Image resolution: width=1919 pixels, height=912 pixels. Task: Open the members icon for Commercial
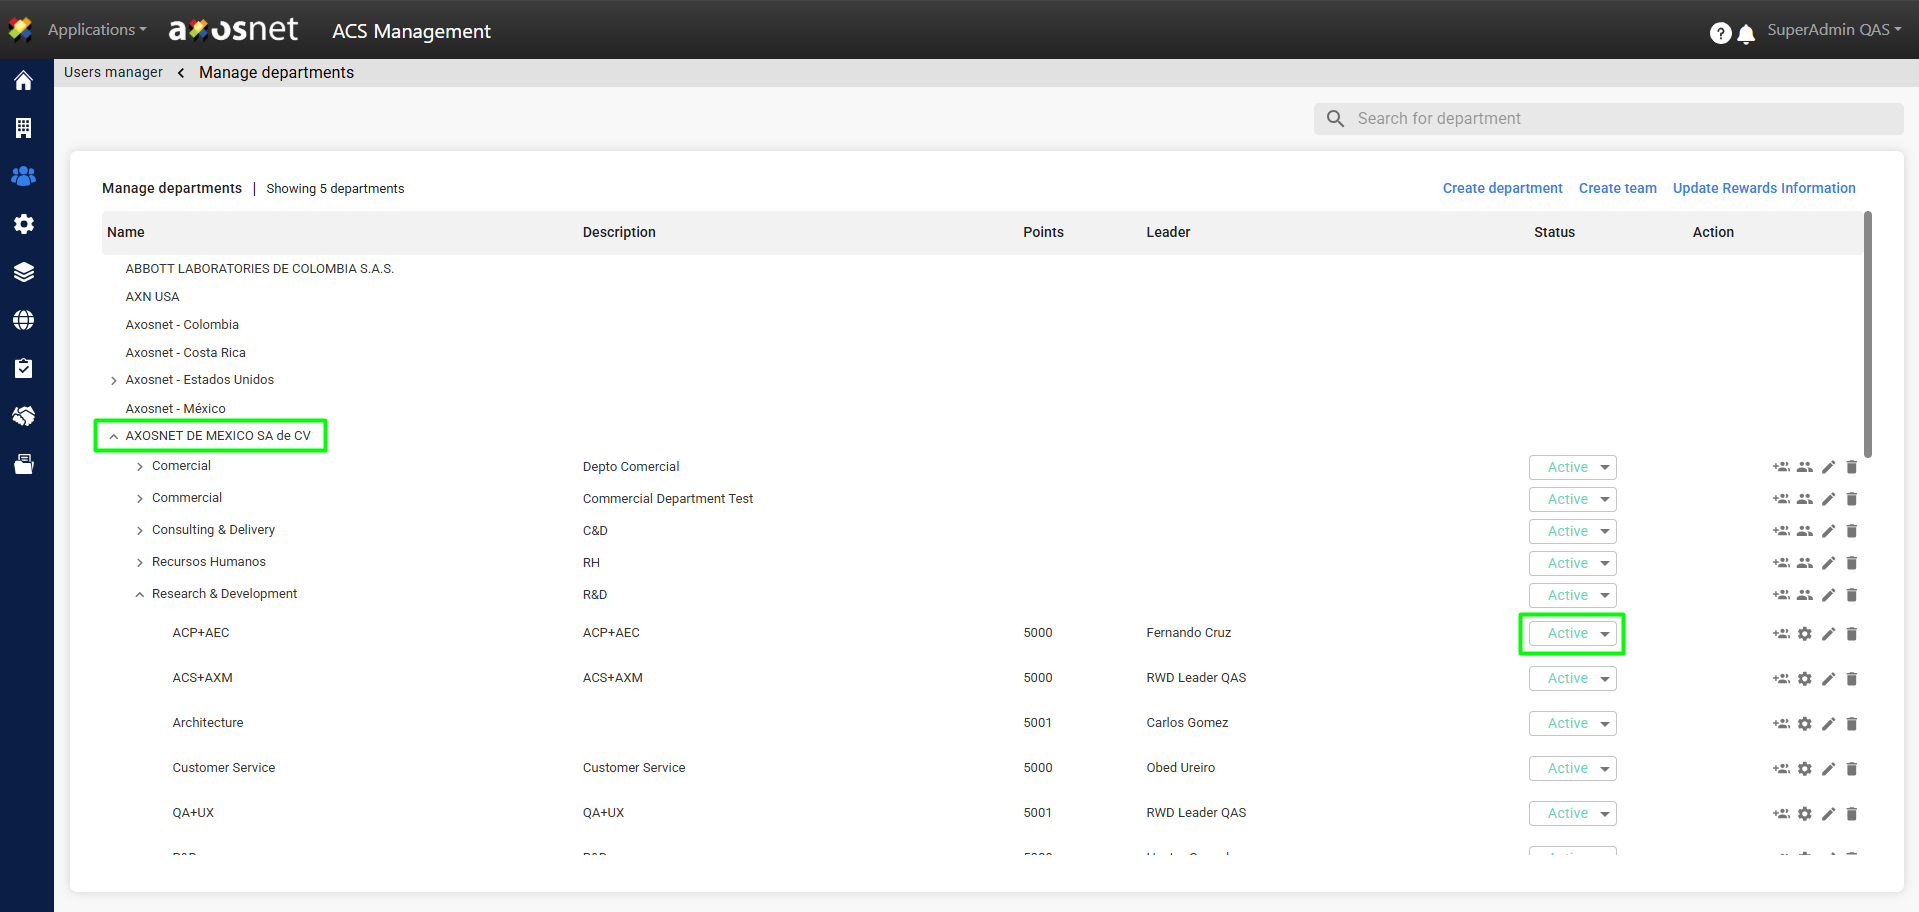click(1804, 499)
